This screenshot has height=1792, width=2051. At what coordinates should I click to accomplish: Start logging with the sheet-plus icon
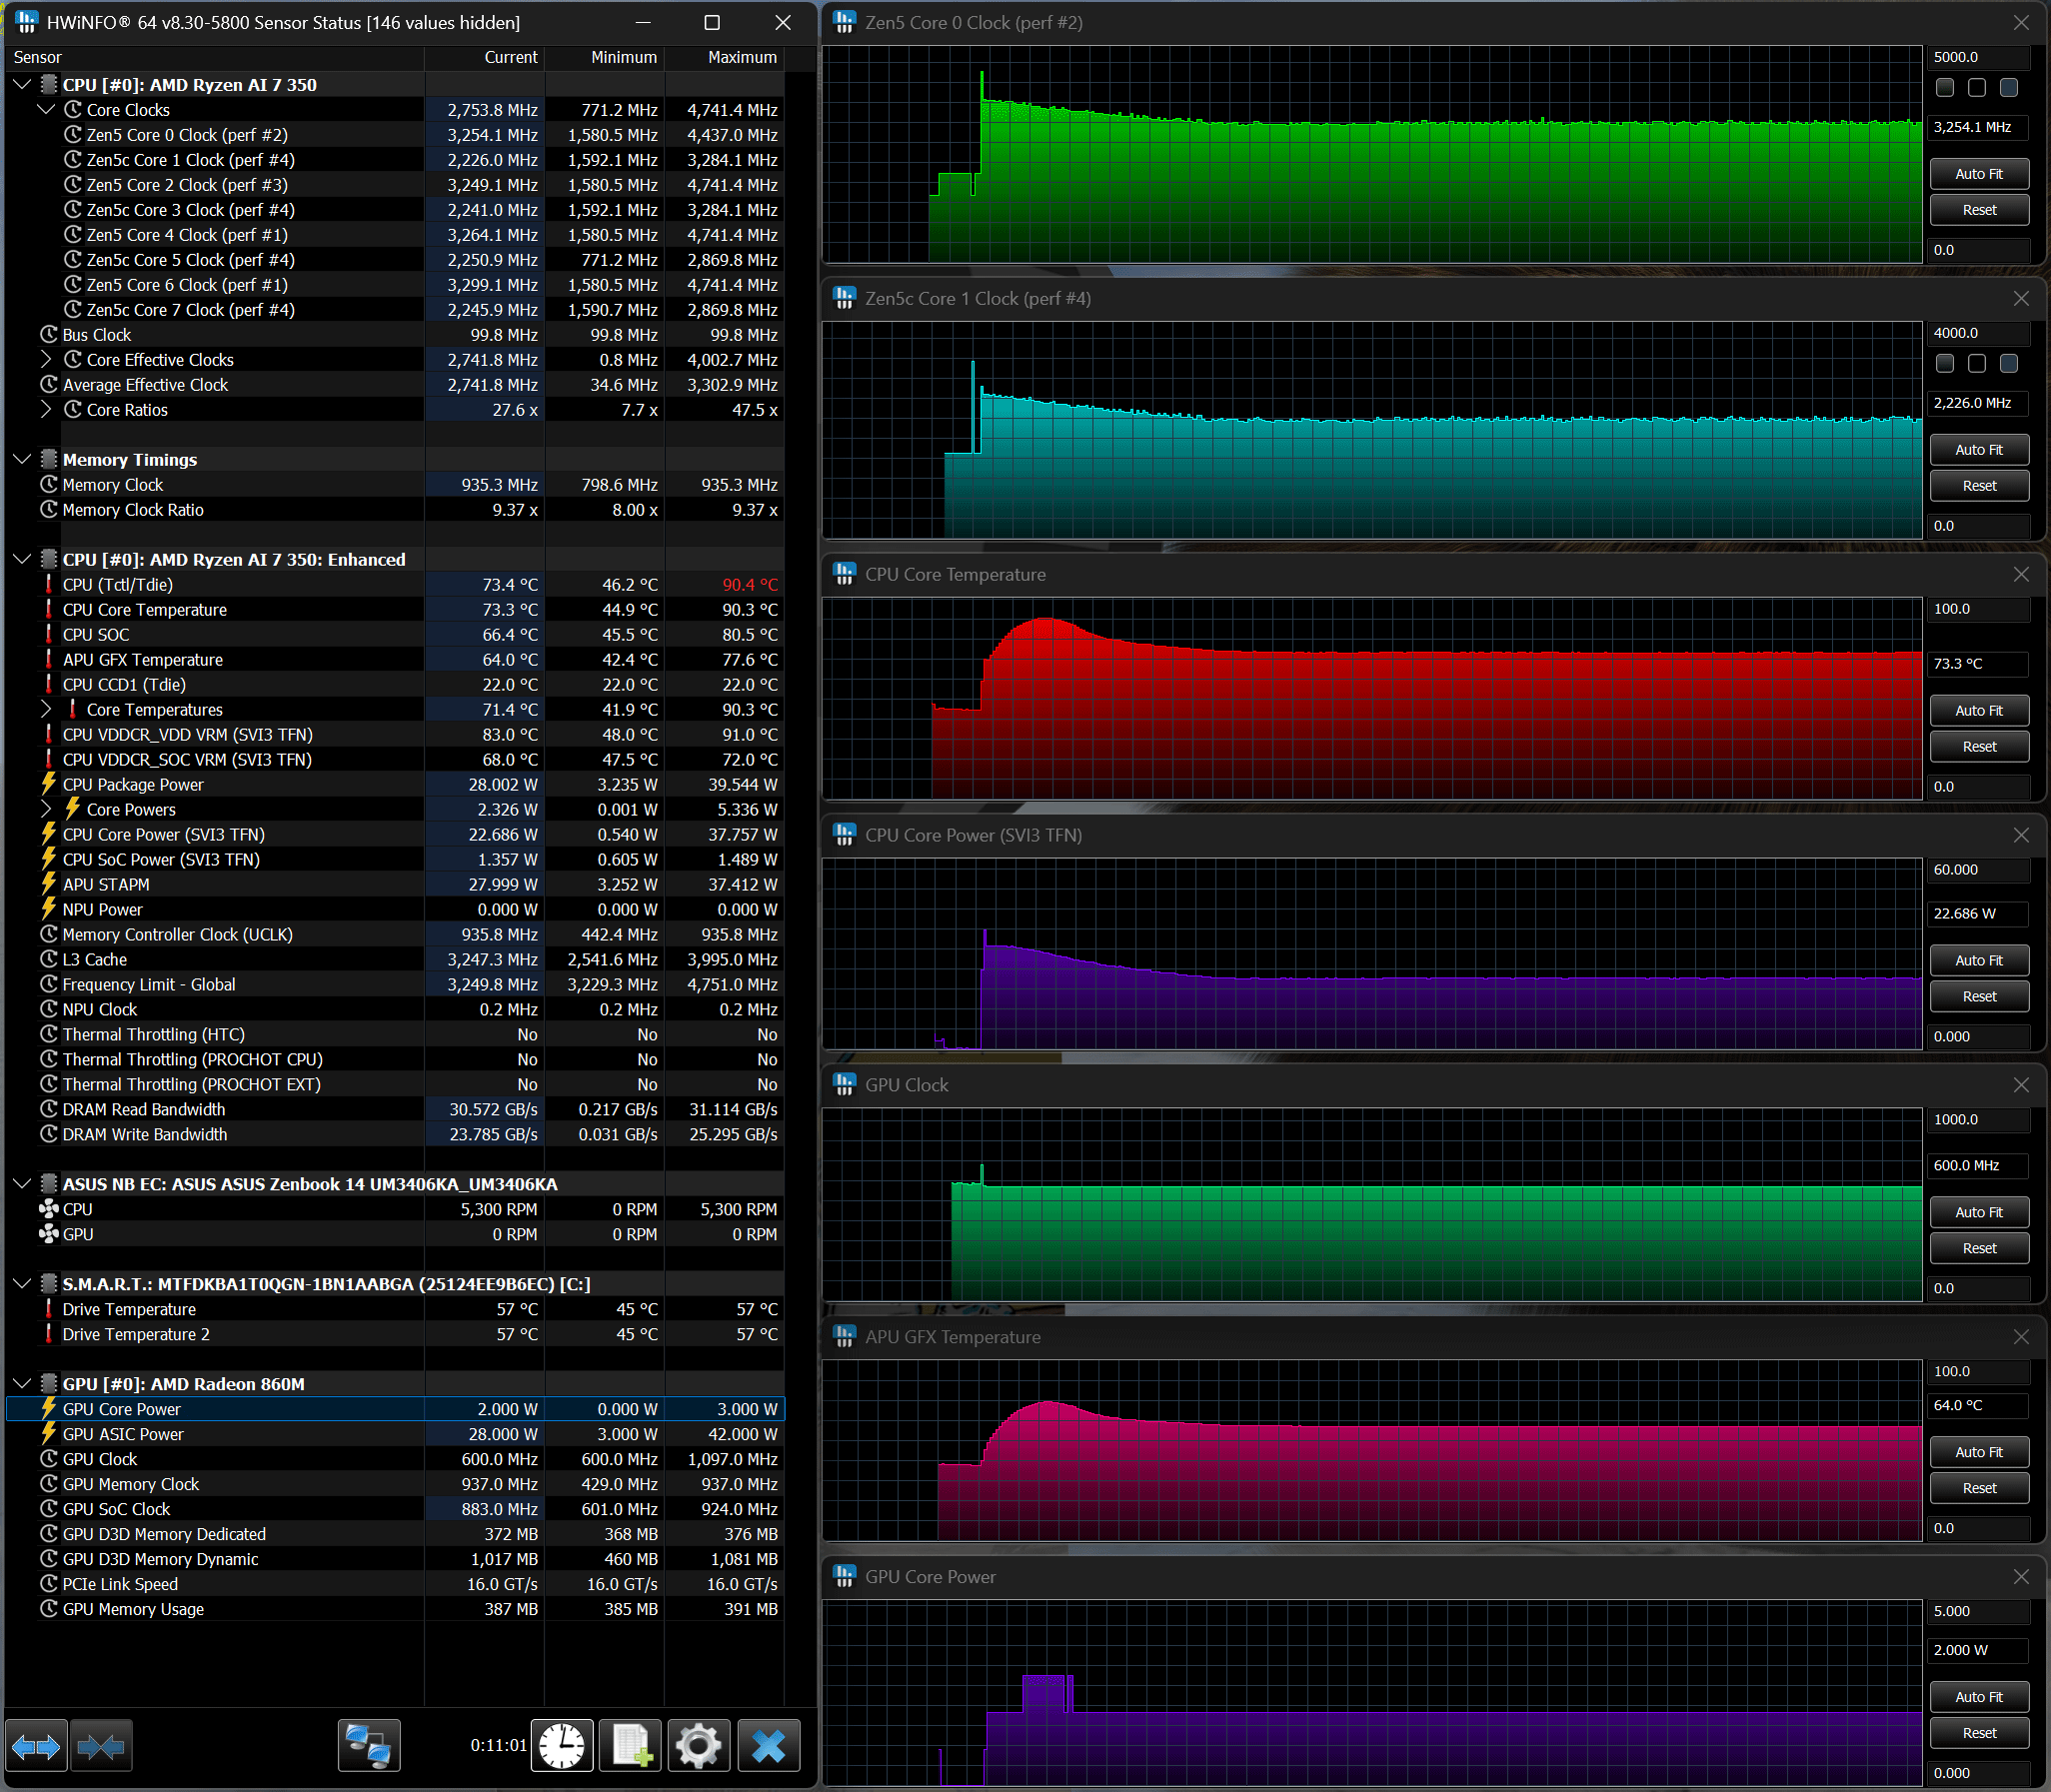(631, 1746)
